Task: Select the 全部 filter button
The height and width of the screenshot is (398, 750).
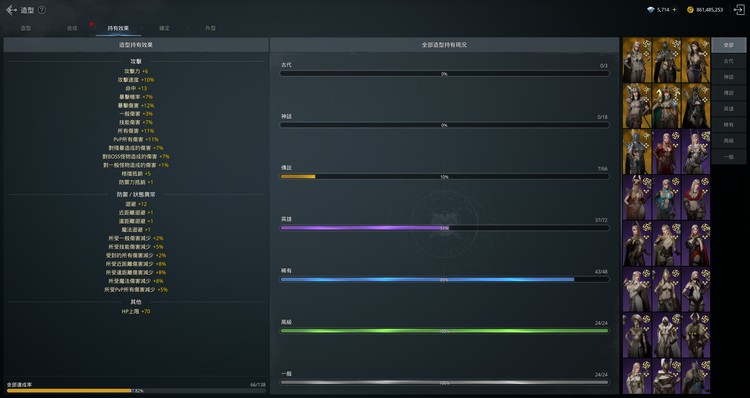Action: tap(728, 45)
